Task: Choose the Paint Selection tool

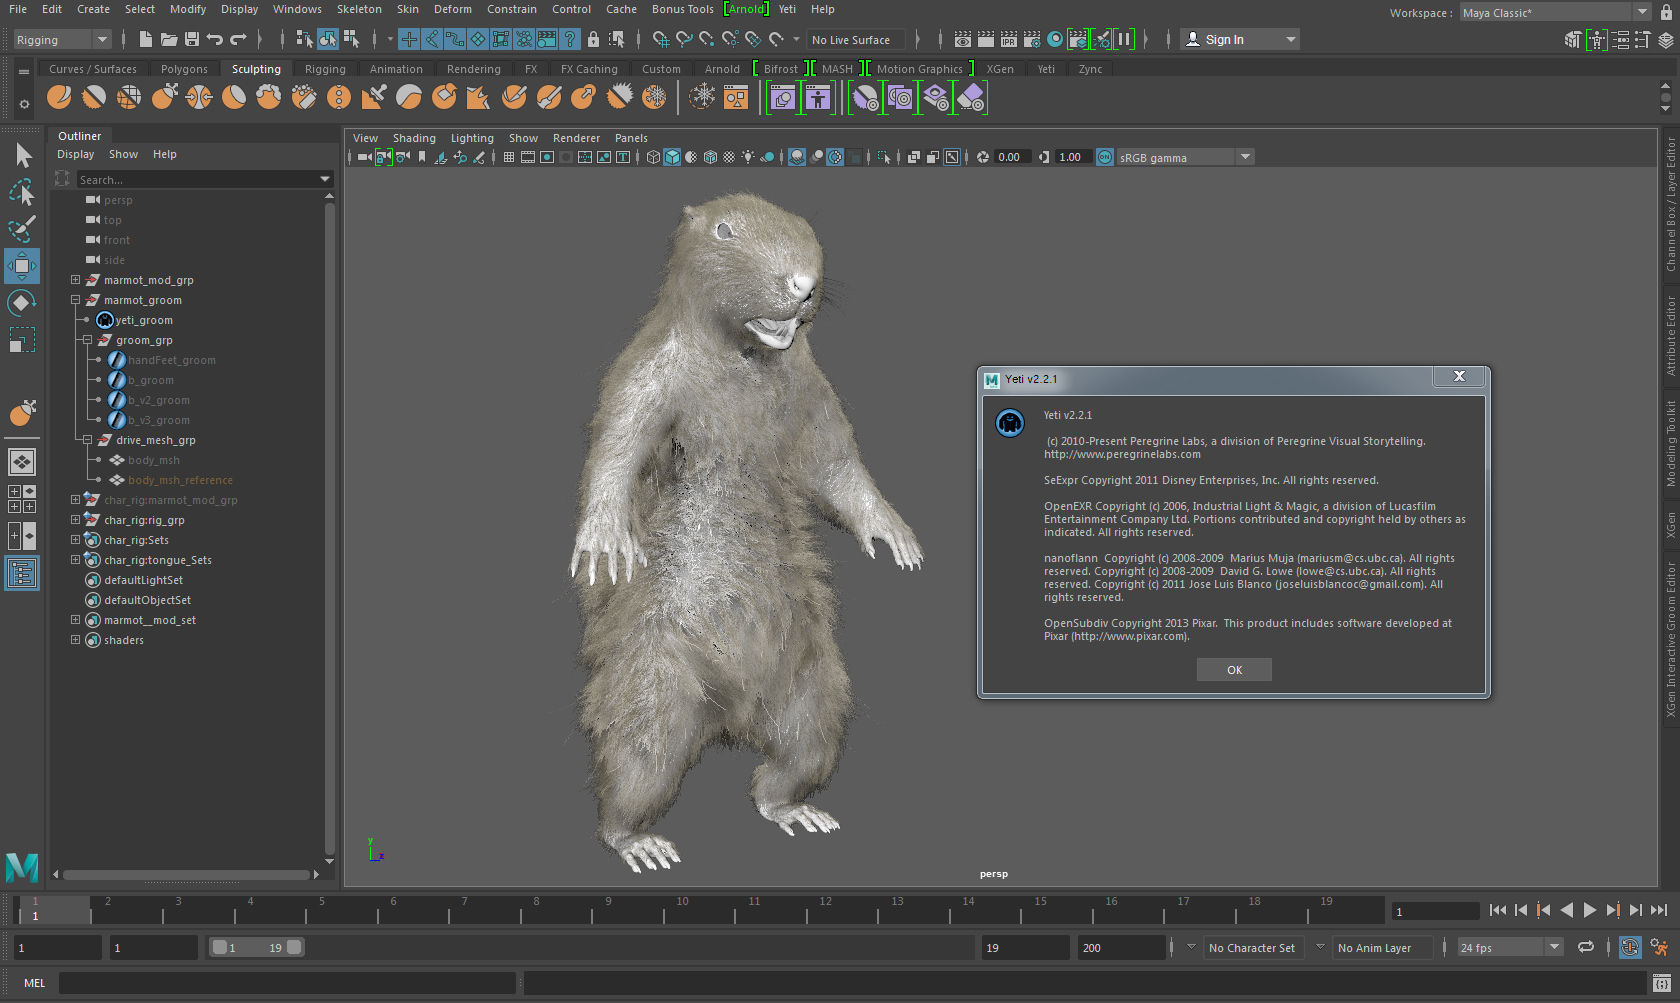Action: (x=22, y=229)
